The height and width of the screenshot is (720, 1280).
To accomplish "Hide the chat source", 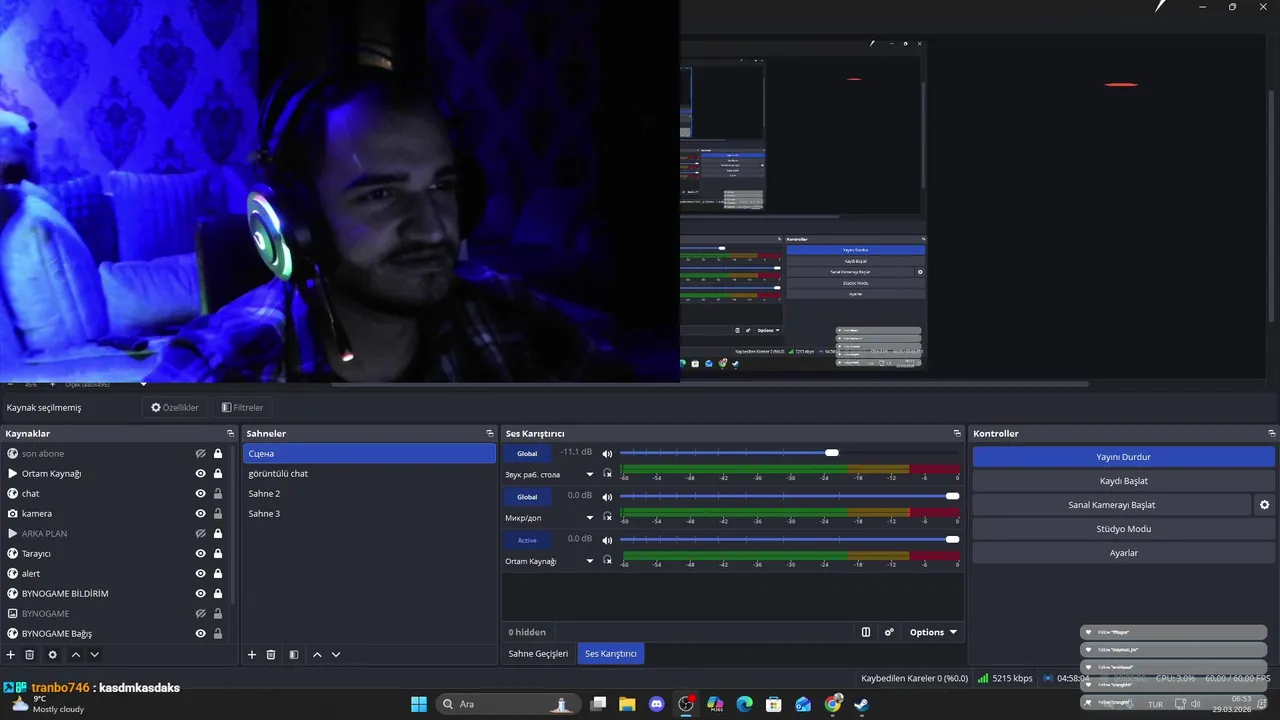I will [200, 494].
